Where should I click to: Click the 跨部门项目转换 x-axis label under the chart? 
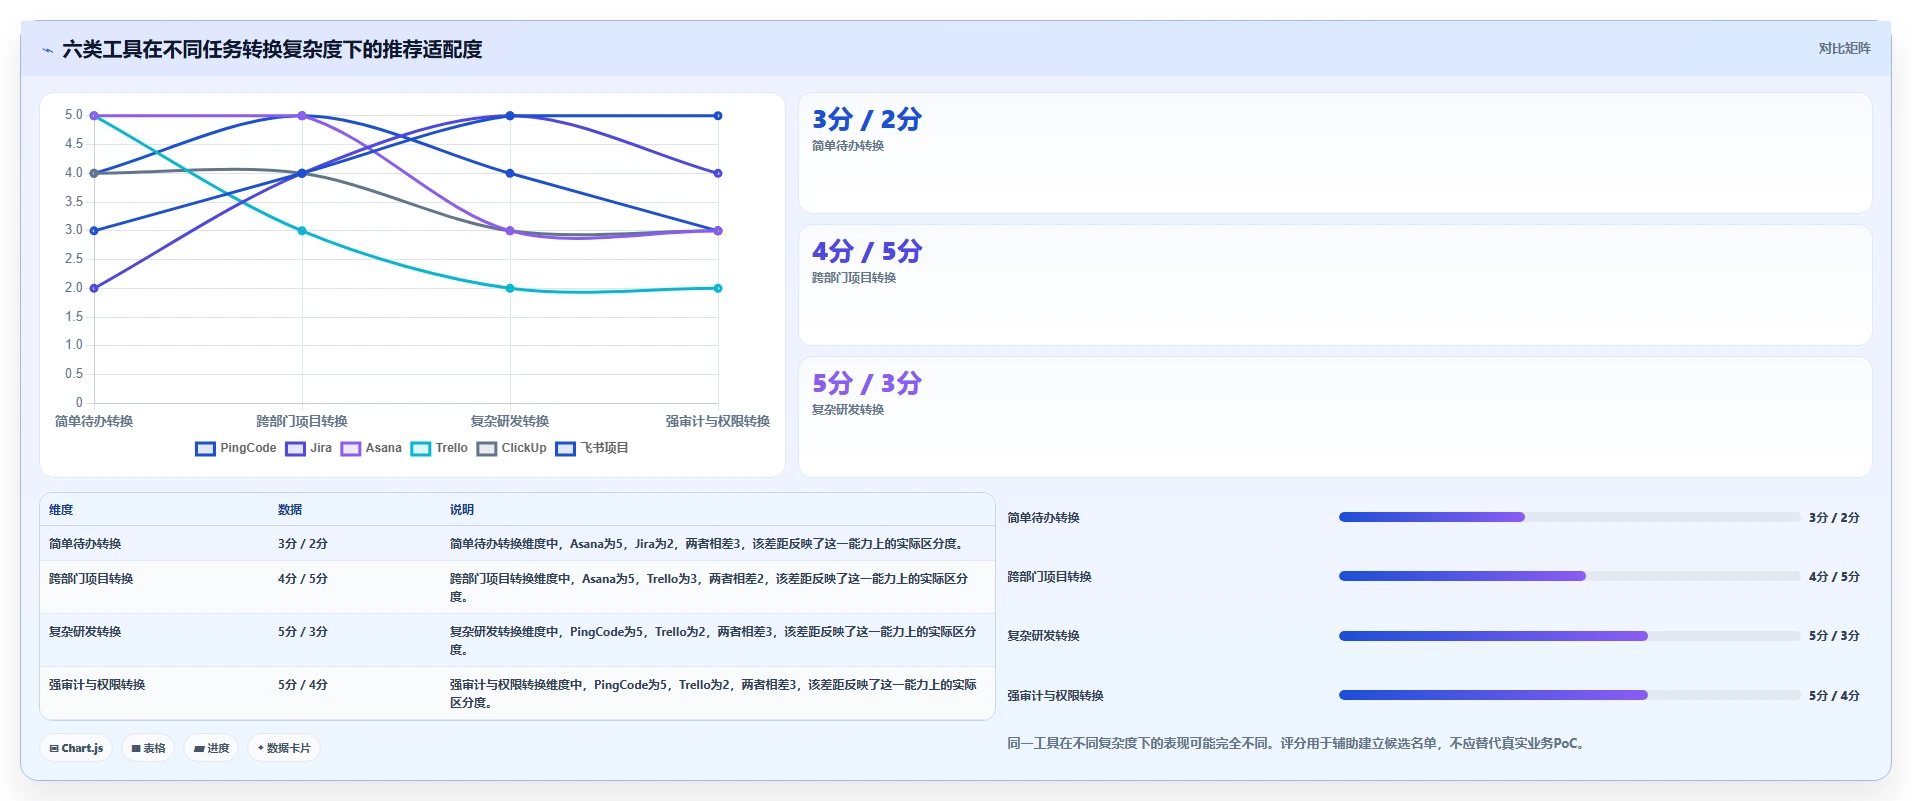302,421
